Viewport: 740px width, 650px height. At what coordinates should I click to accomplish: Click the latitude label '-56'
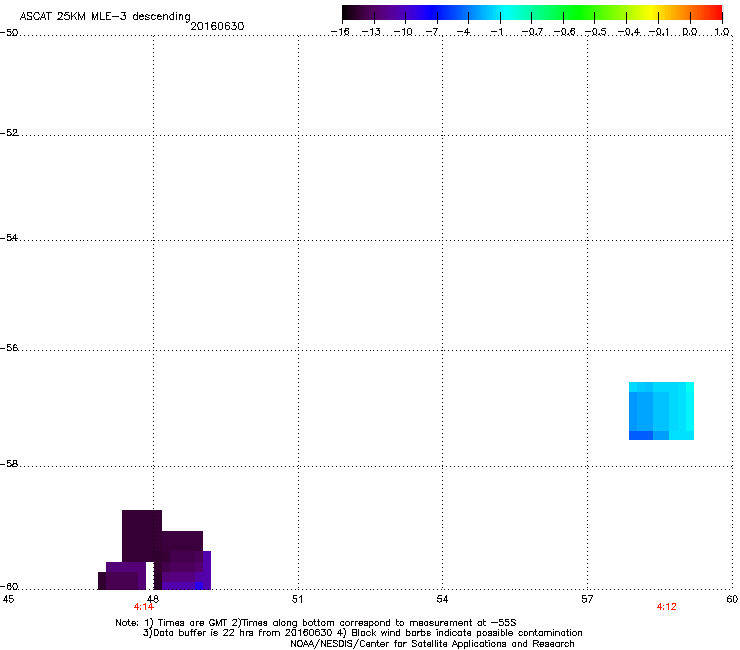tap(9, 347)
